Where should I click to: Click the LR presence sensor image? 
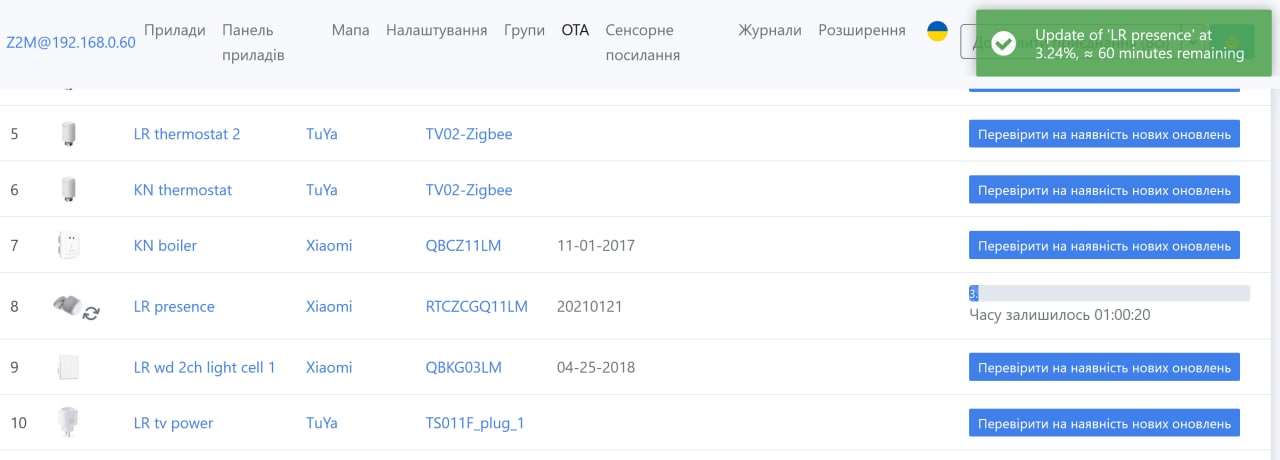pos(66,305)
